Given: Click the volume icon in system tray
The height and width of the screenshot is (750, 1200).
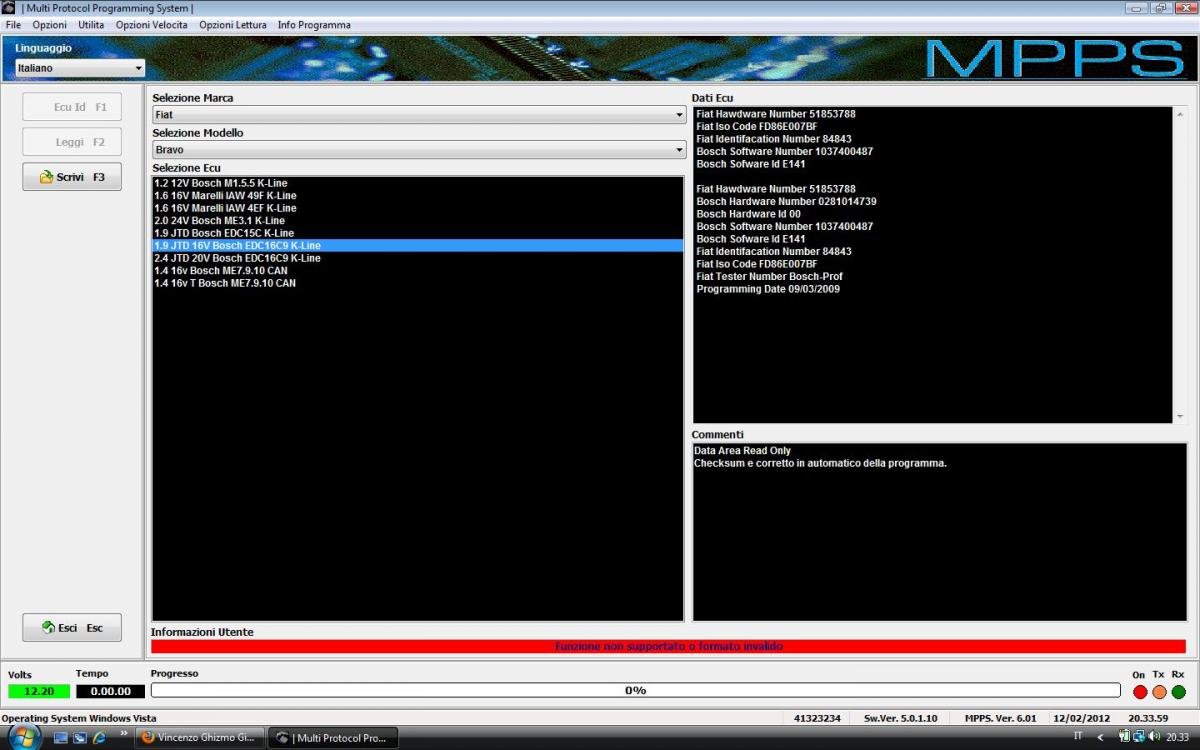Looking at the screenshot, I should pyautogui.click(x=1155, y=737).
